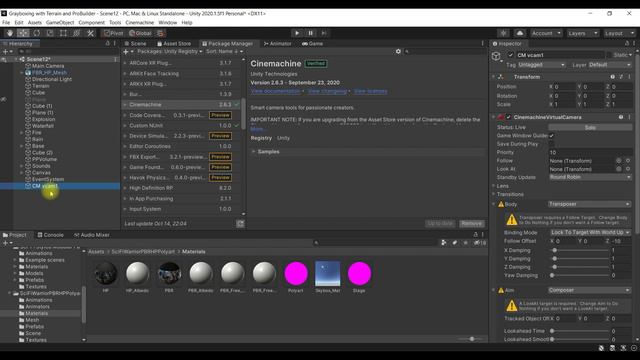Image resolution: width=640 pixels, height=360 pixels.
Task: Pick Follow target object selector
Action: tap(619, 161)
